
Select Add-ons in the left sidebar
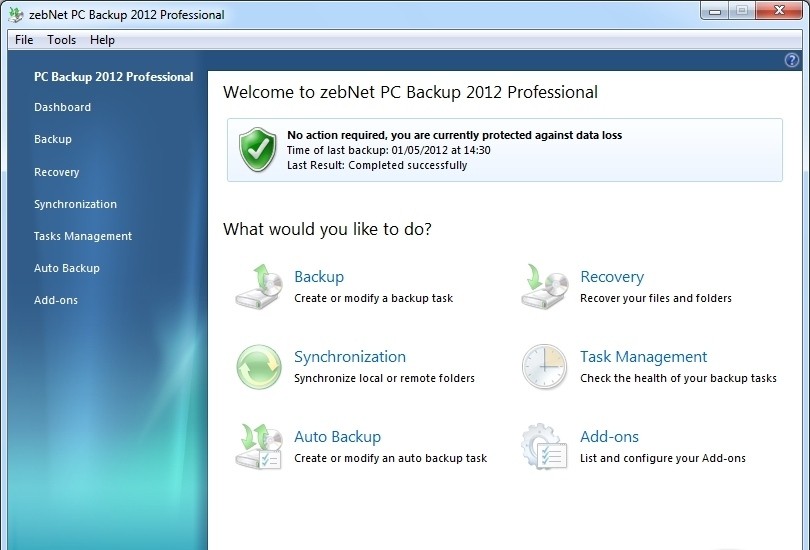tap(56, 300)
